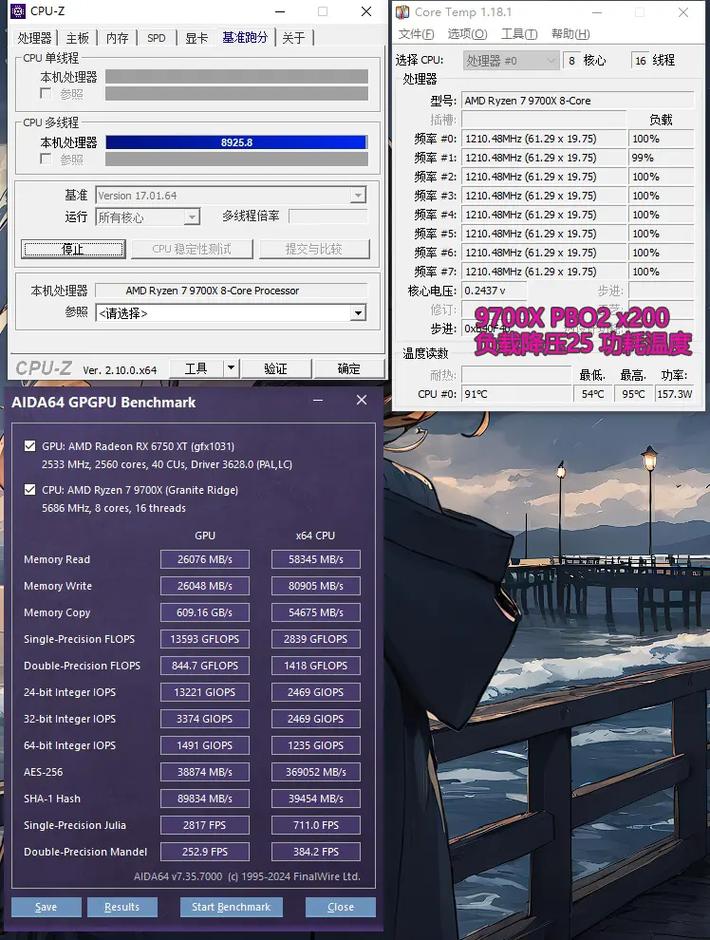The height and width of the screenshot is (940, 710).
Task: Click the Core Temp thermometer title icon
Action: 402,12
